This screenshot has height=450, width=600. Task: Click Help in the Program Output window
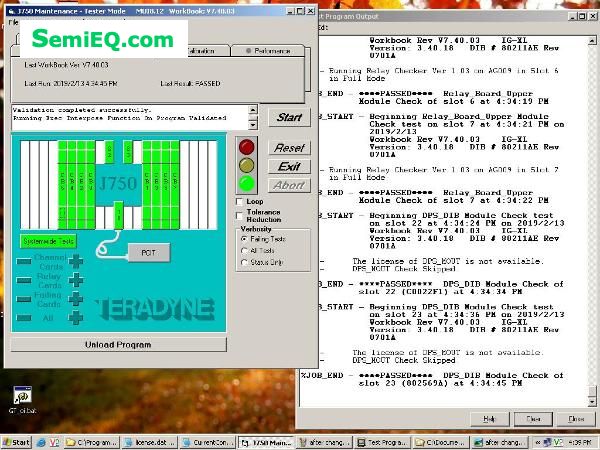pyautogui.click(x=489, y=419)
